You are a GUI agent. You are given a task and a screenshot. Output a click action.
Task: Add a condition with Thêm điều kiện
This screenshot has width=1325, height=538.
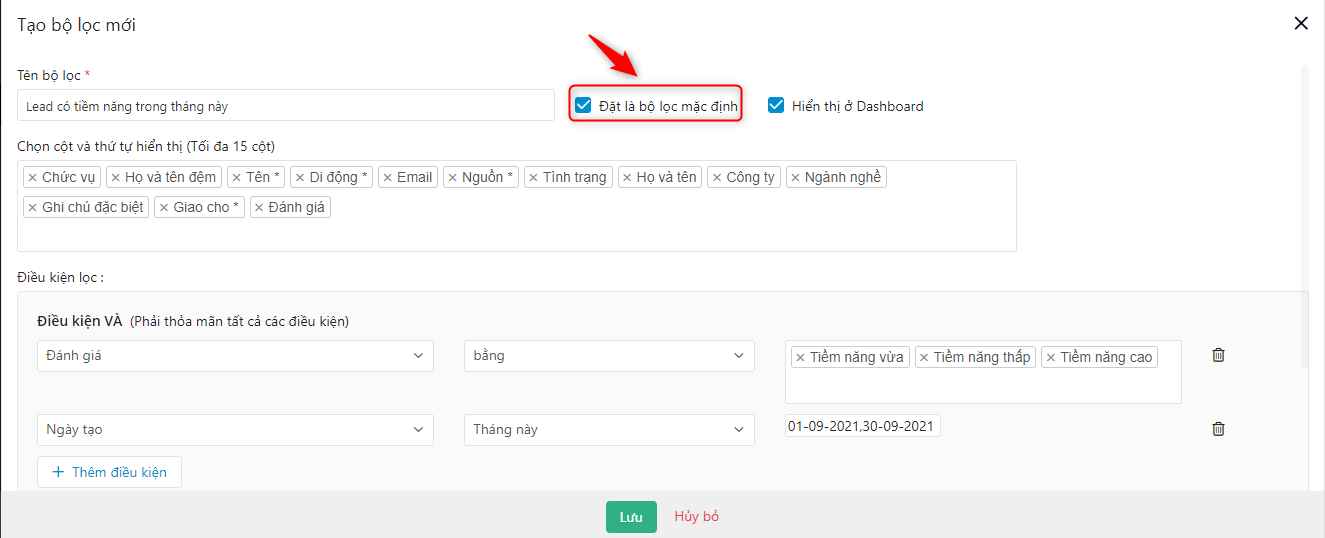click(109, 472)
